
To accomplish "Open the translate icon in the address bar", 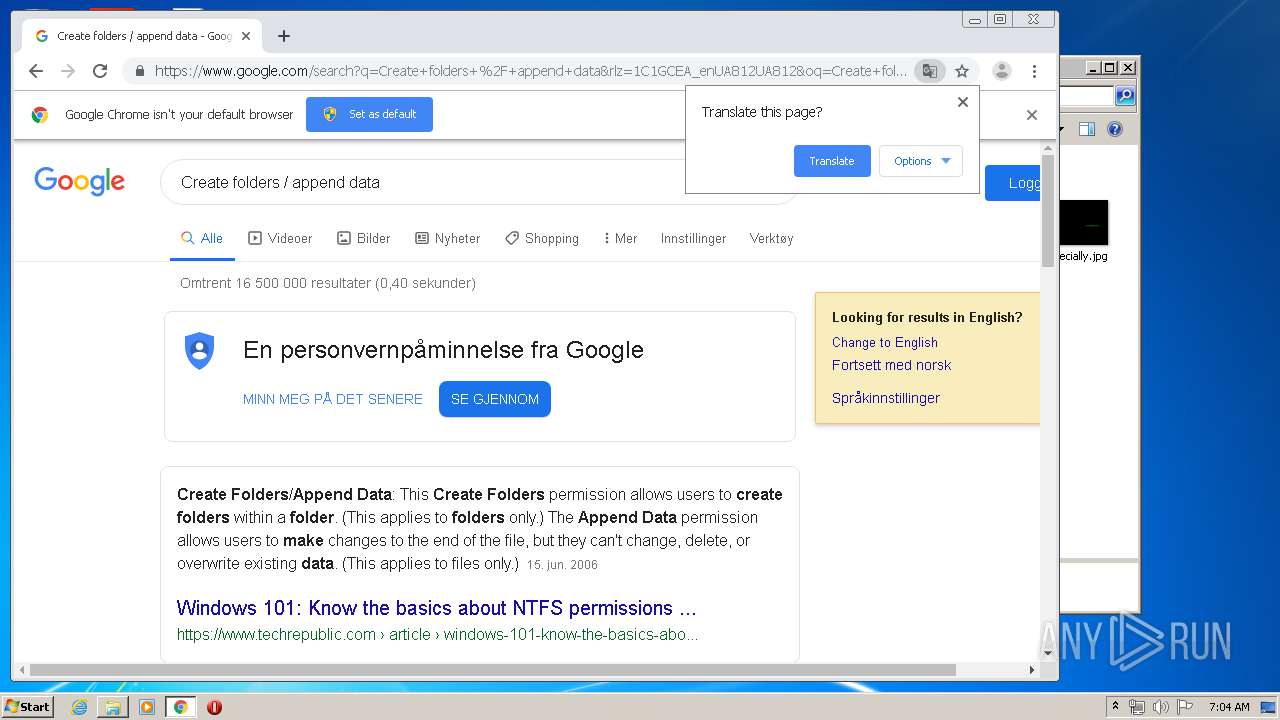I will tap(930, 71).
